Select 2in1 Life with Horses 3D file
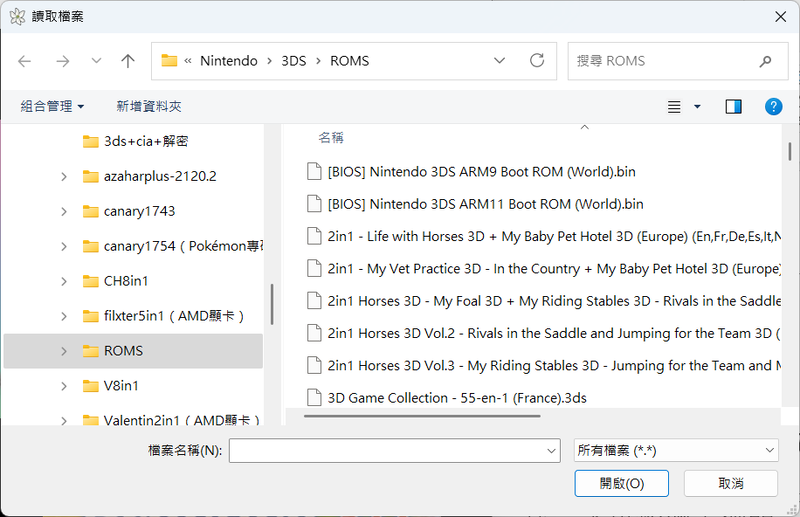Viewport: 800px width, 517px height. (x=554, y=236)
